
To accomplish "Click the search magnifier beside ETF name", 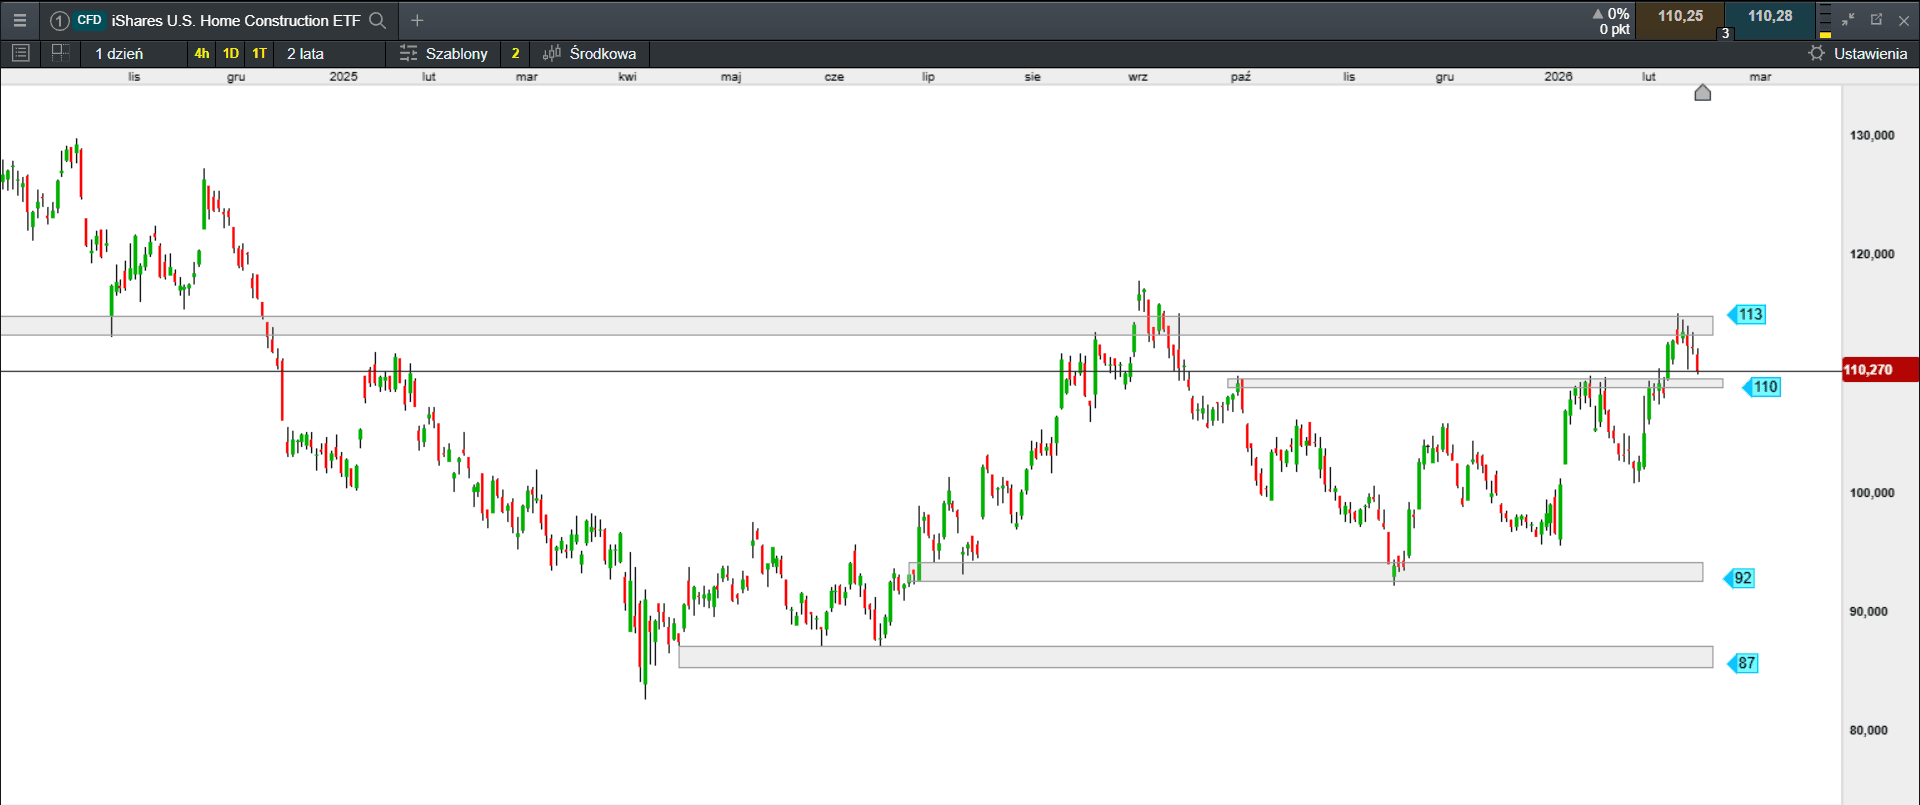I will (377, 20).
